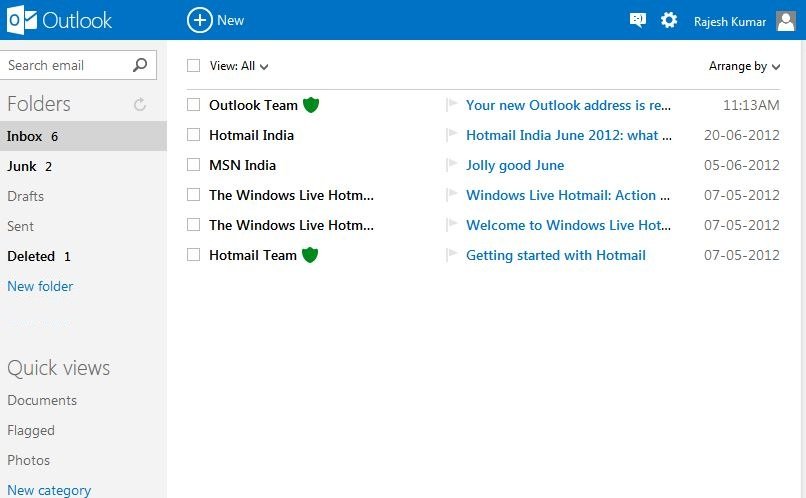Click the Rajesh Kumar profile picture
Image resolution: width=806 pixels, height=498 pixels.
coord(786,21)
